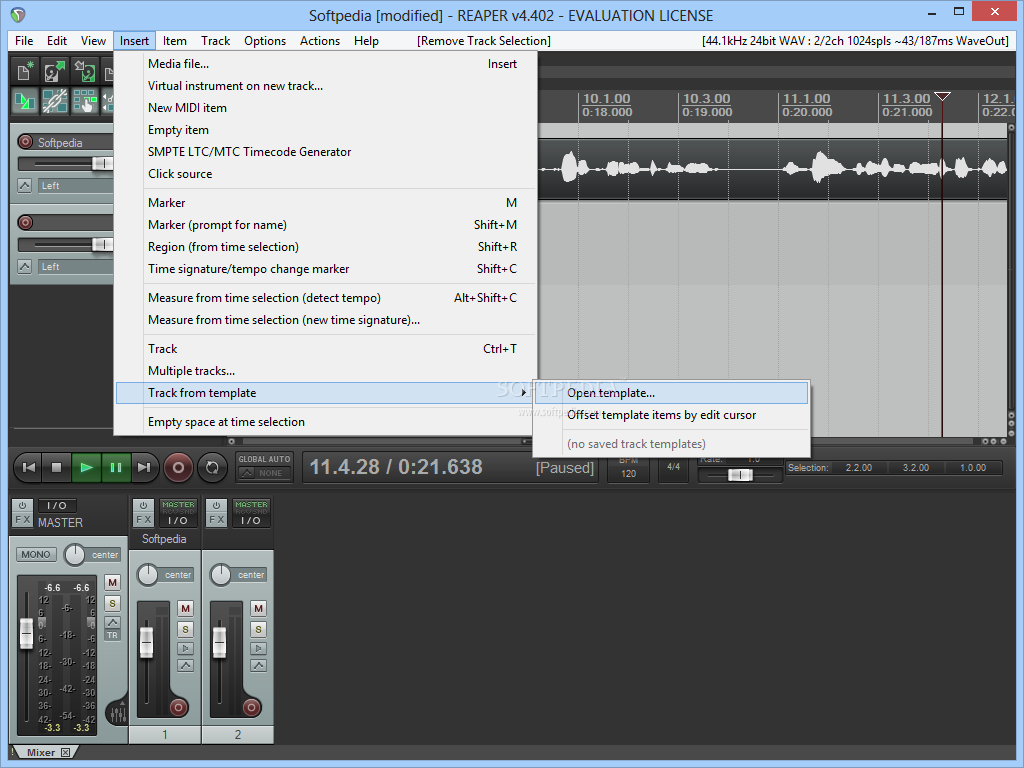Arm record on mixer channel 2
Viewport: 1024px width, 768px height.
[x=251, y=707]
